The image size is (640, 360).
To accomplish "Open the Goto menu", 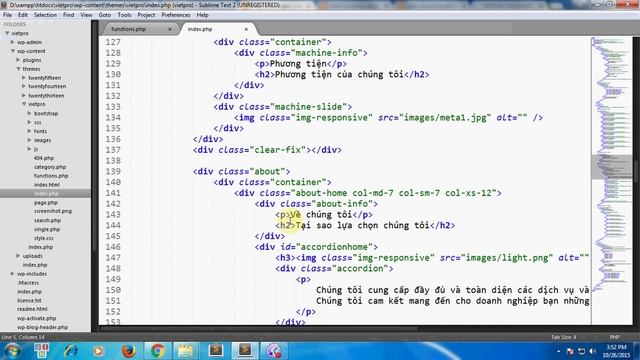I will pos(104,15).
